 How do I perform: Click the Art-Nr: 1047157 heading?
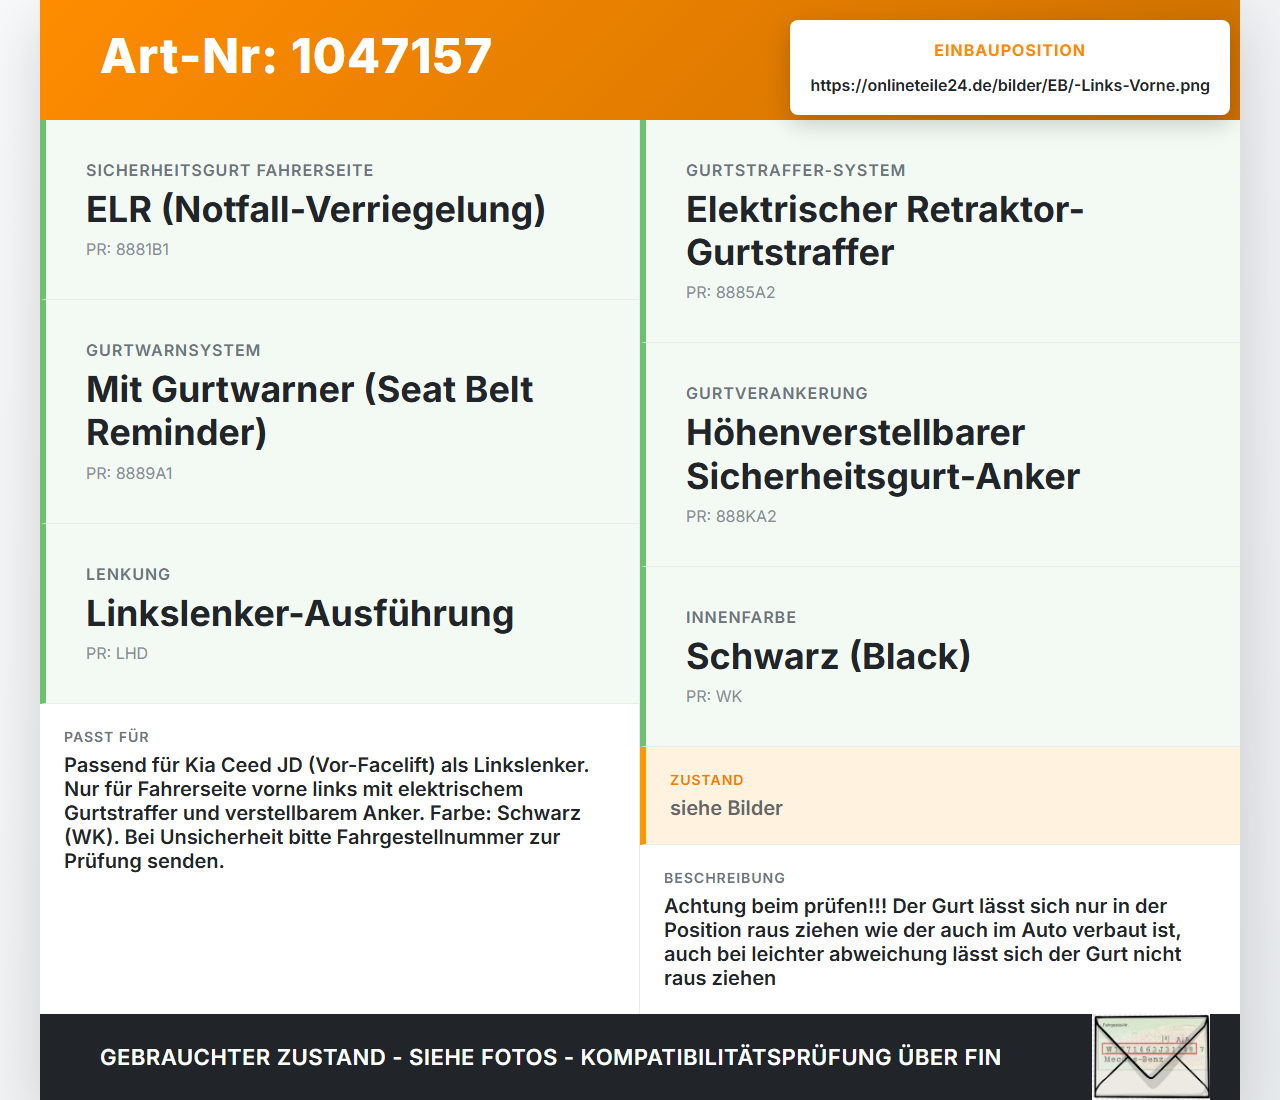296,56
